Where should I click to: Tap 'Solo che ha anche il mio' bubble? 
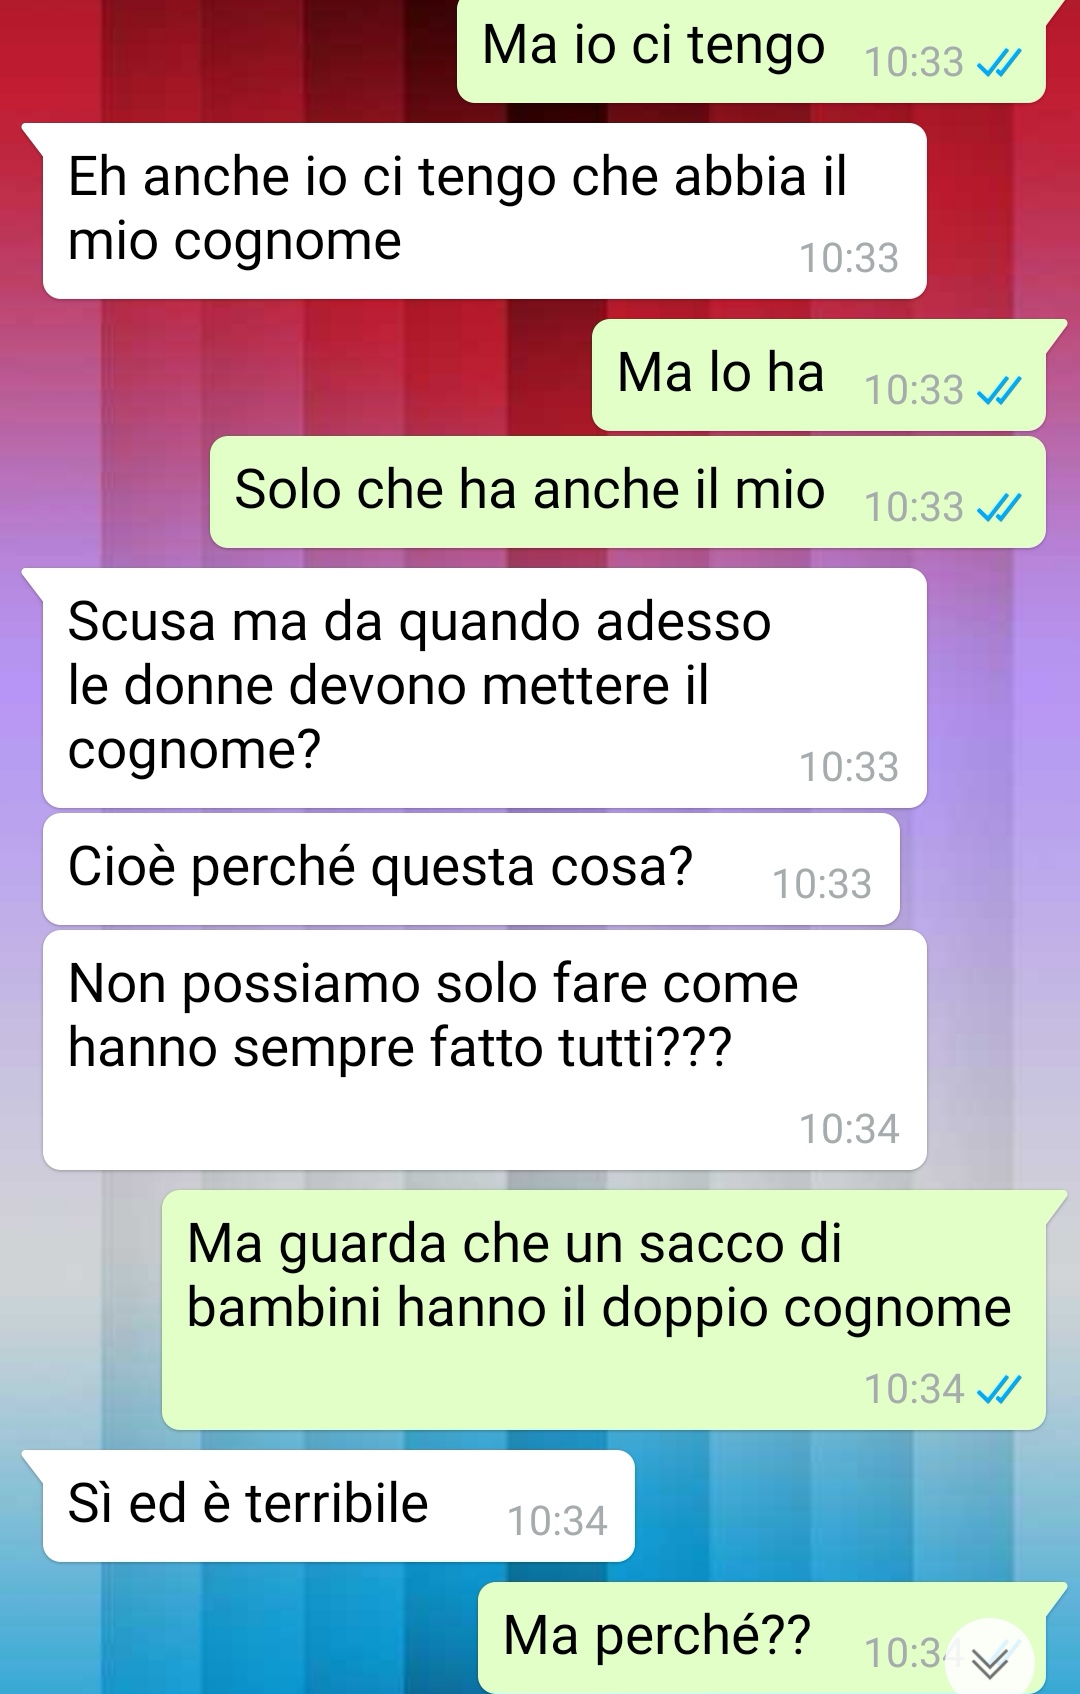627,492
